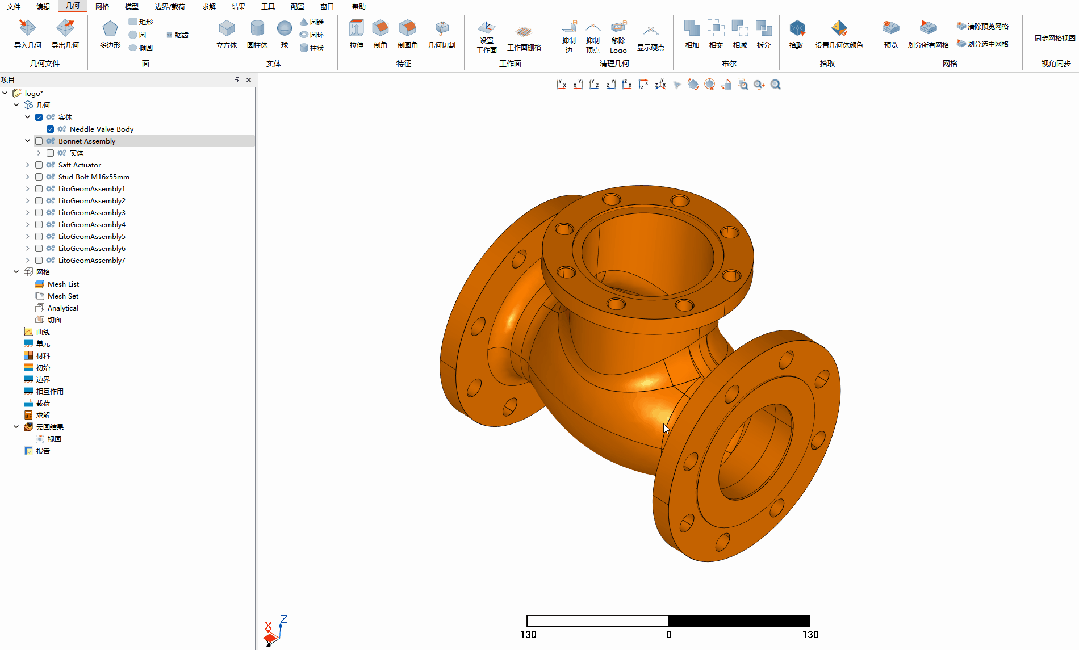
Task: Click the Boolean split icon
Action: 764,28
